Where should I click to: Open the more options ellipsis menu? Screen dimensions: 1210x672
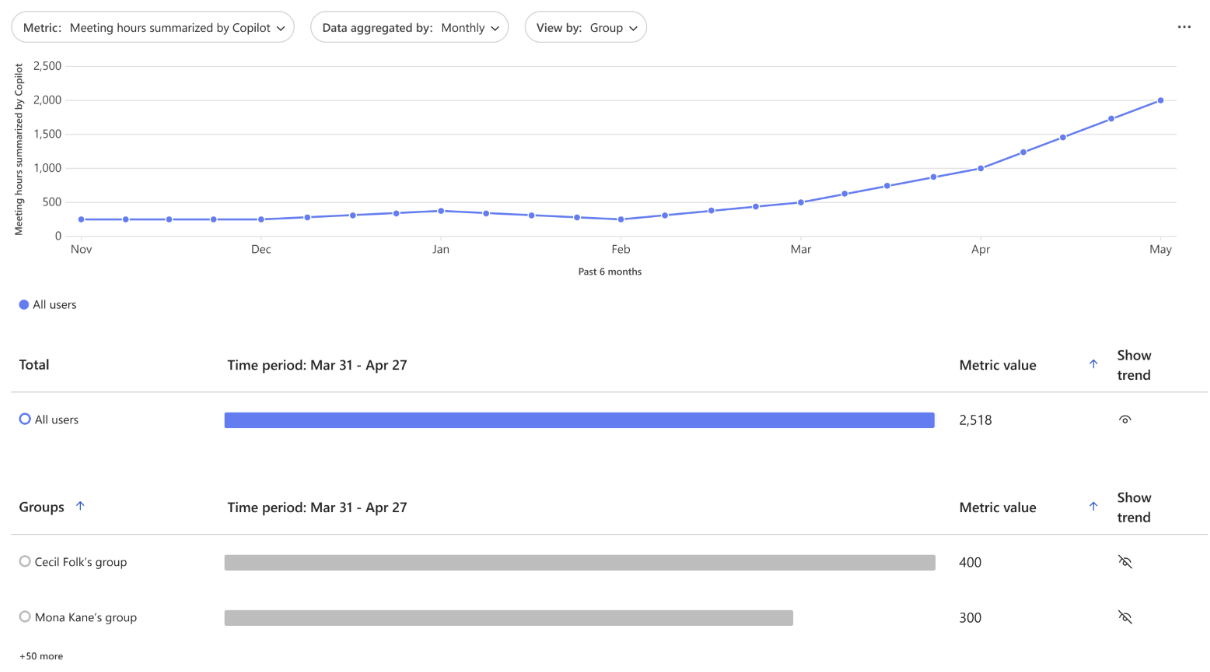click(x=1184, y=27)
